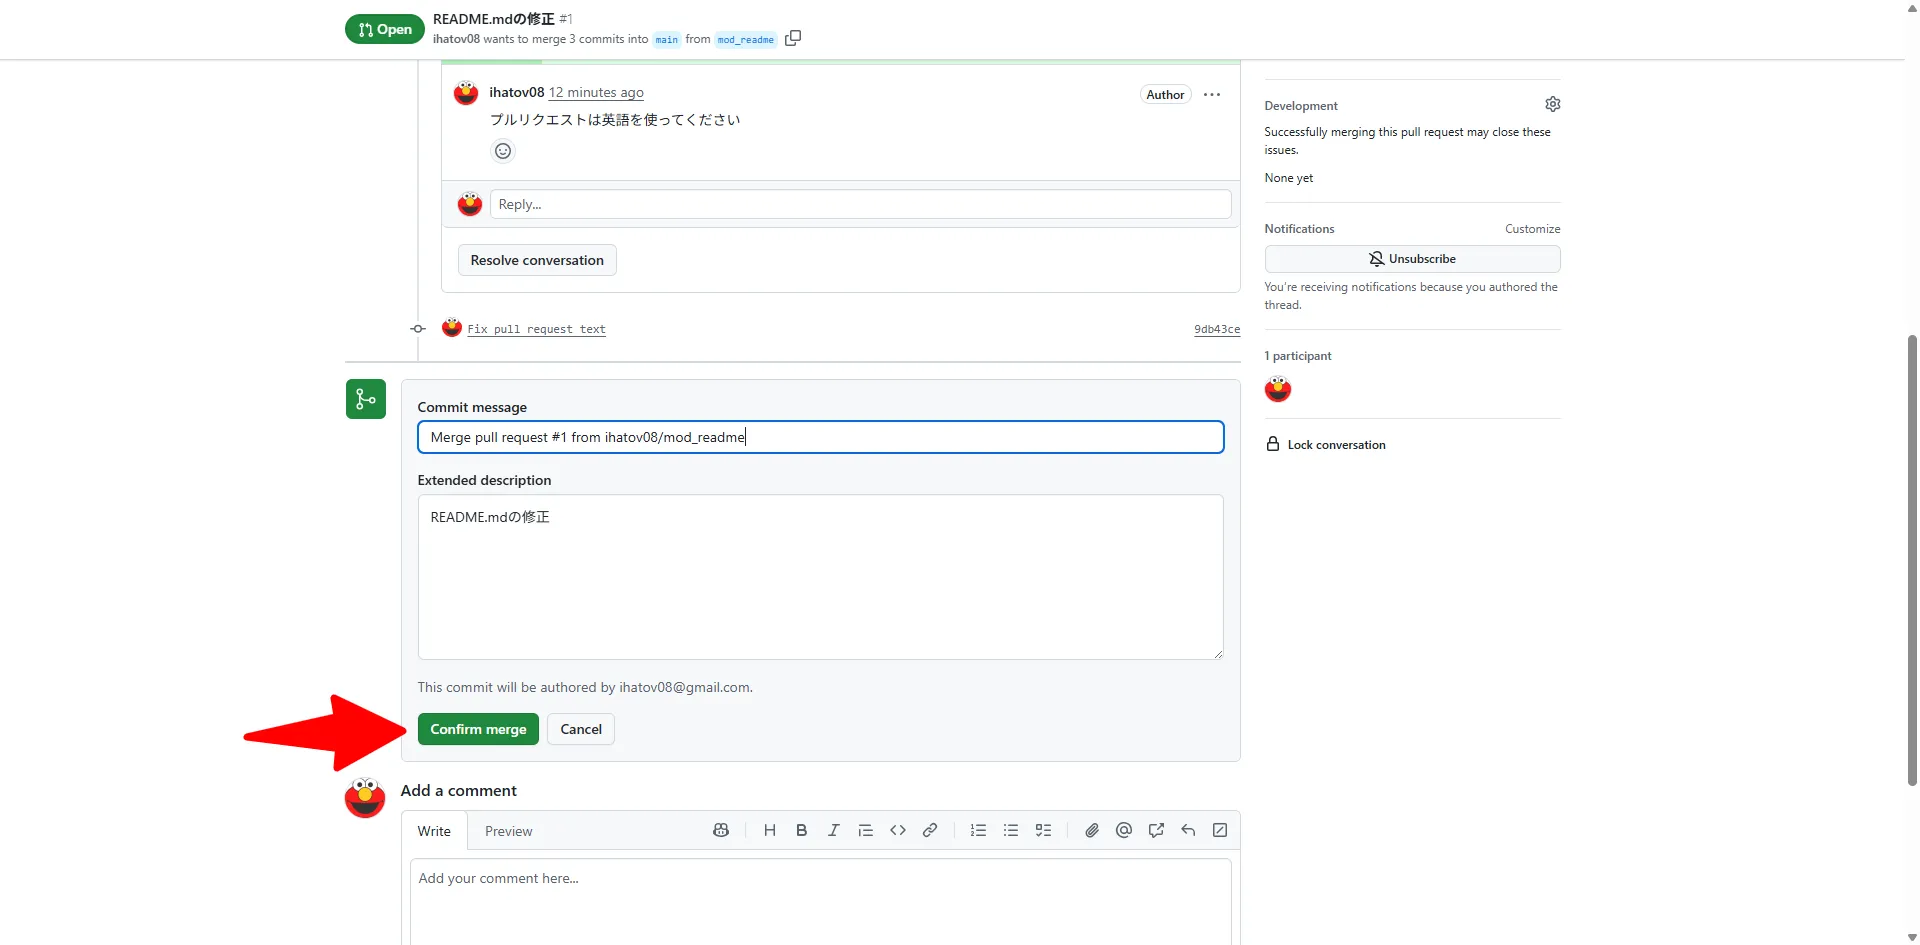
Task: Cancel the merge
Action: pos(581,729)
